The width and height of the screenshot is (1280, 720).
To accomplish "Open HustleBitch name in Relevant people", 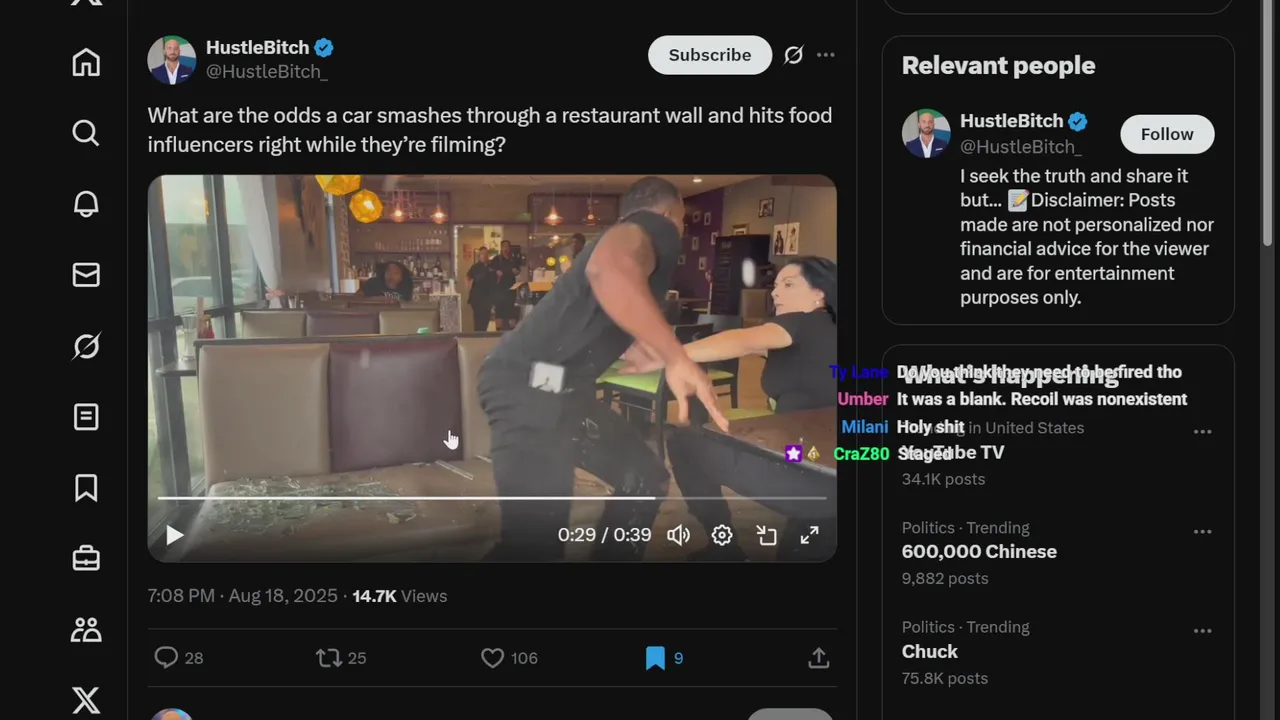I will click(x=1011, y=121).
